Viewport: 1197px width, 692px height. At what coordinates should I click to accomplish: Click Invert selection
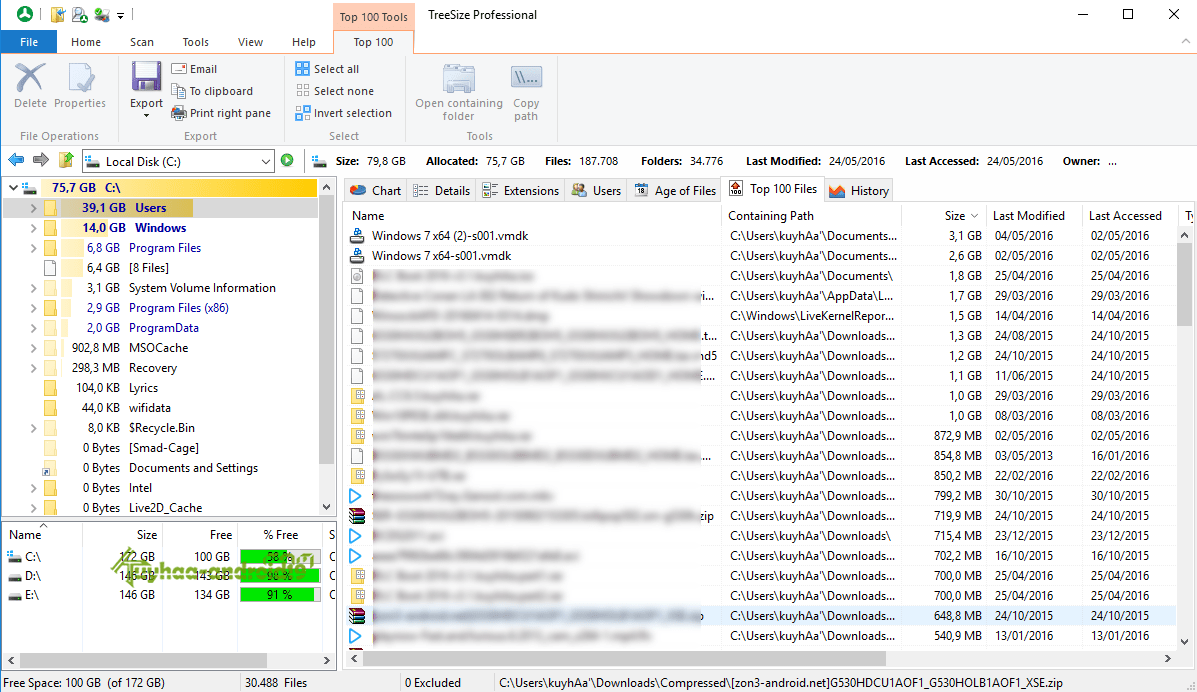coord(344,113)
